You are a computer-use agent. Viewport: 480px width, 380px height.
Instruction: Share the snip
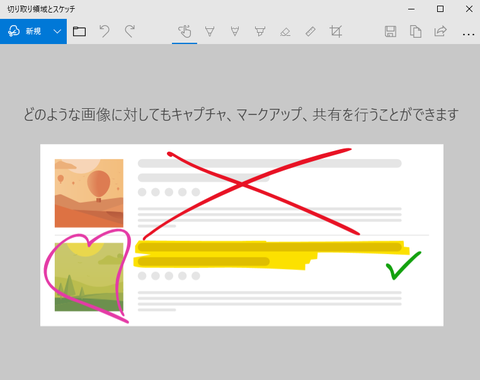[440, 31]
